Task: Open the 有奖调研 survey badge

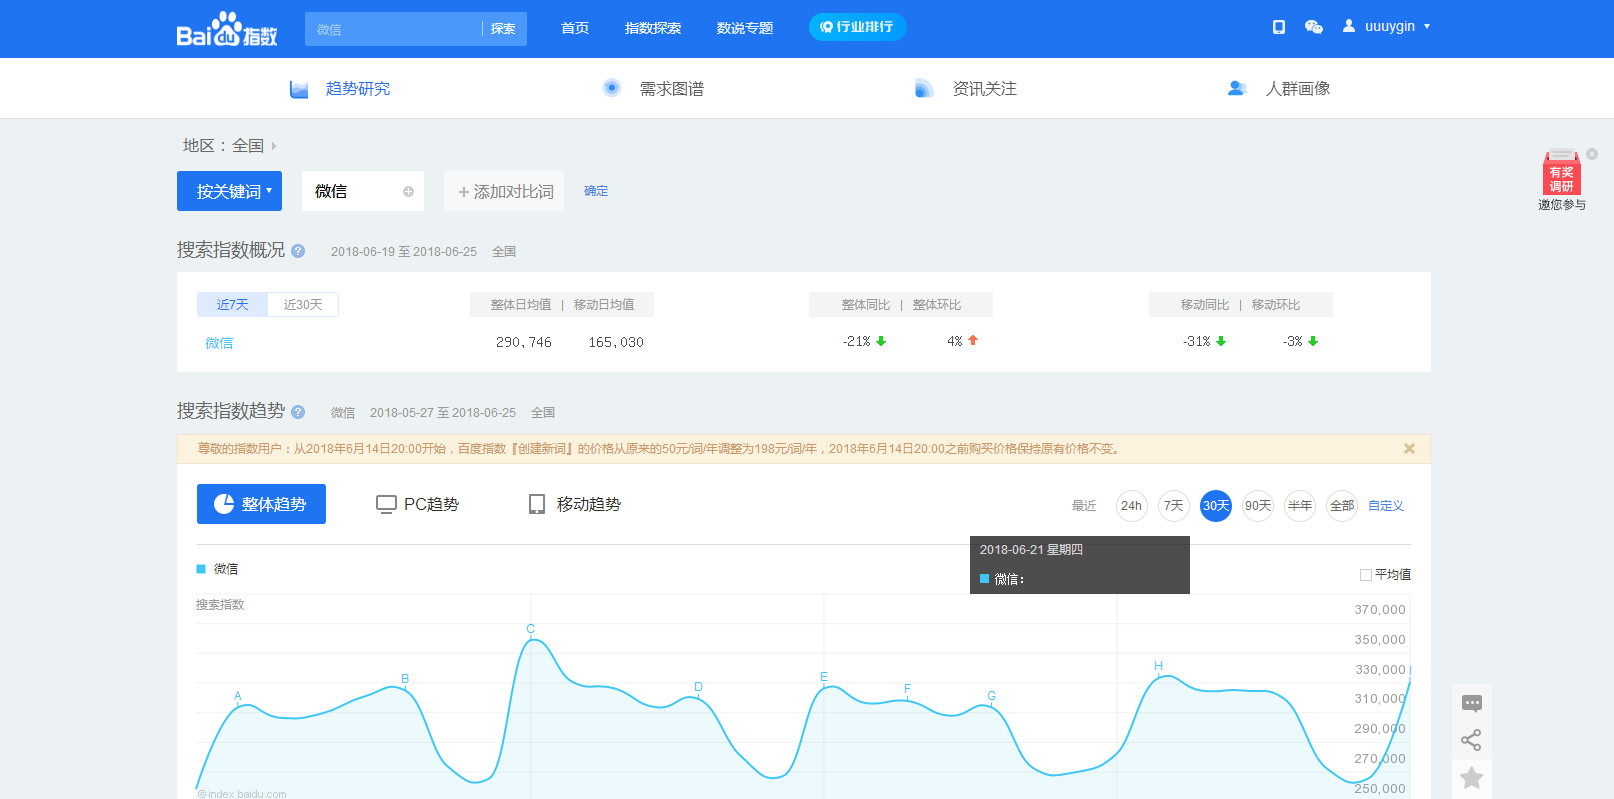Action: pos(1562,180)
